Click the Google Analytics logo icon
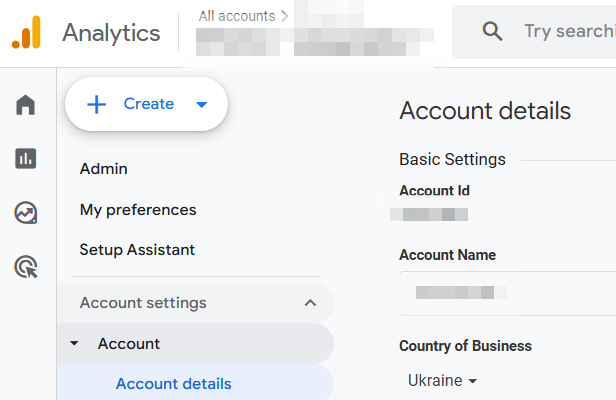This screenshot has width=616, height=400. click(26, 32)
